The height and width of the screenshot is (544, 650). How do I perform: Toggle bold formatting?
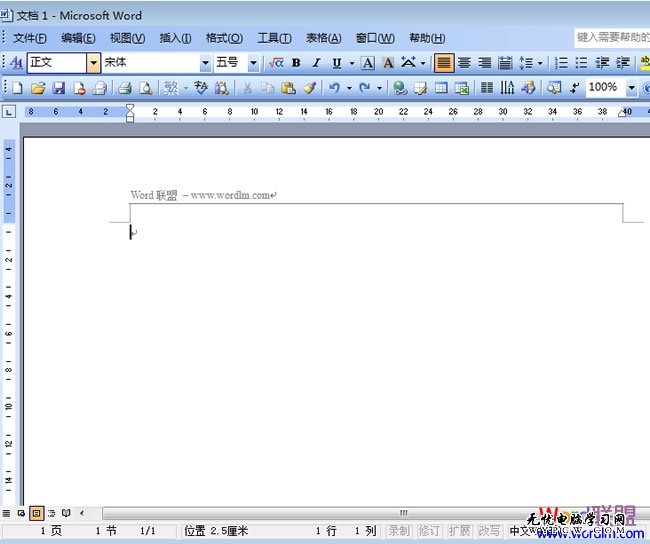[x=296, y=63]
